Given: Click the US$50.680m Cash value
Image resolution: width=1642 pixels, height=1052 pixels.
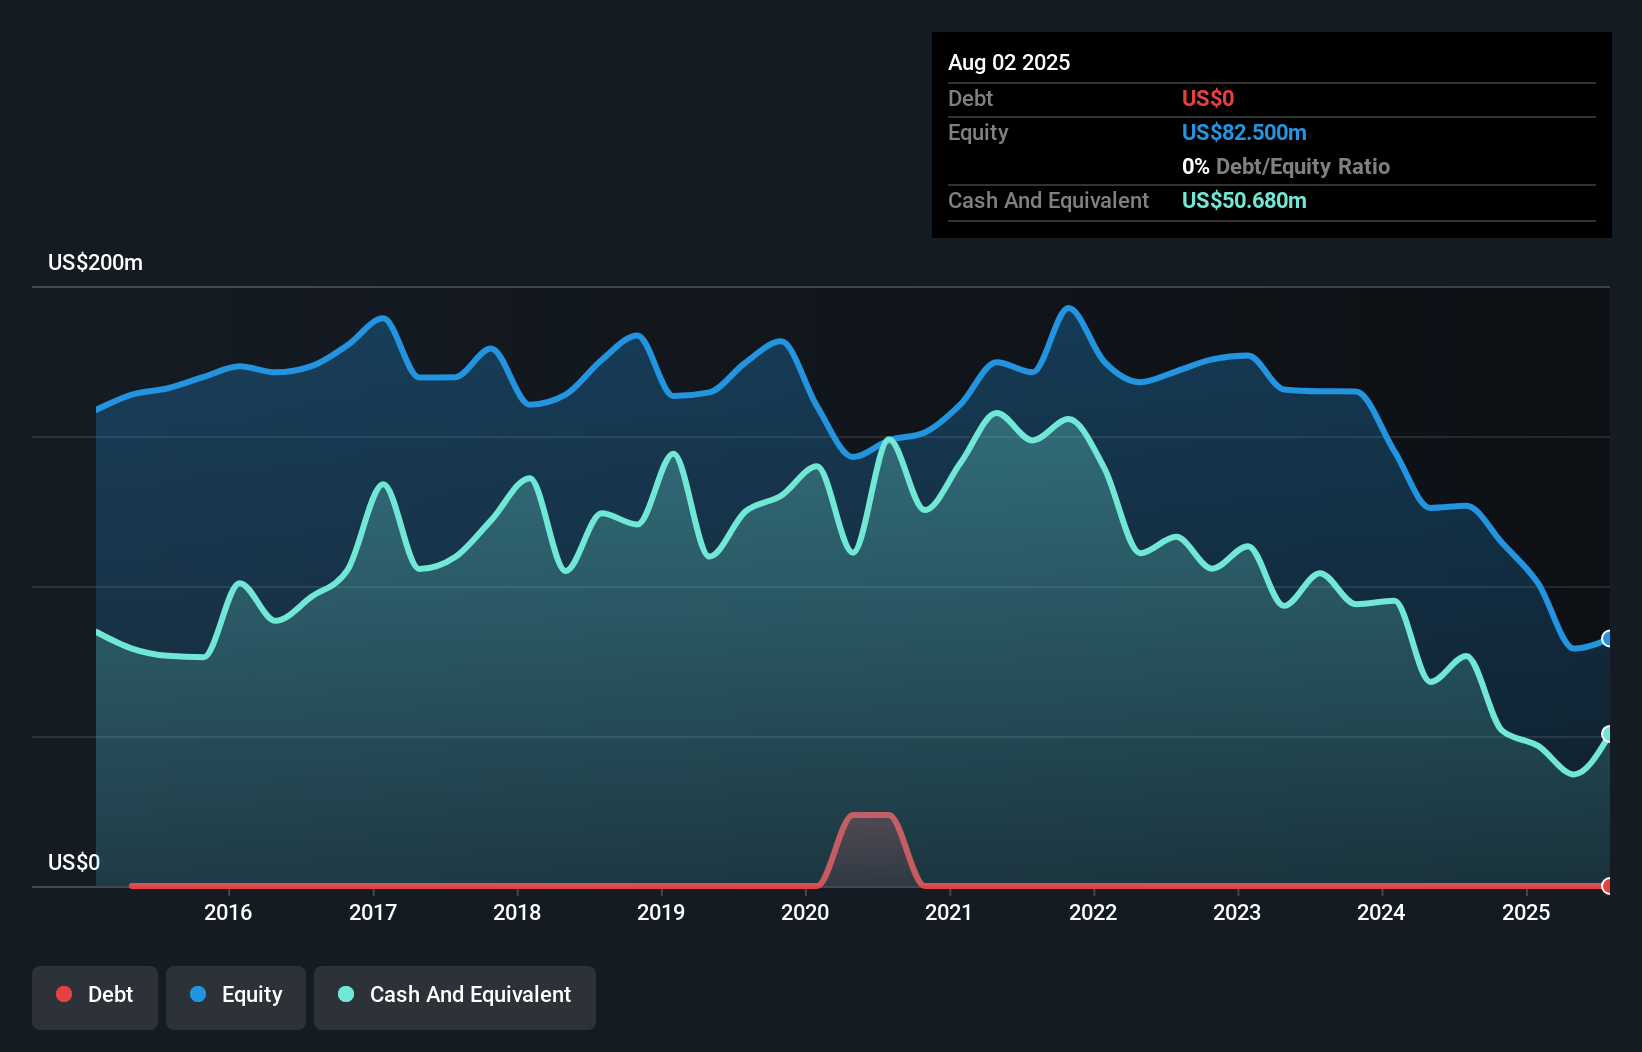Looking at the screenshot, I should coord(1243,200).
